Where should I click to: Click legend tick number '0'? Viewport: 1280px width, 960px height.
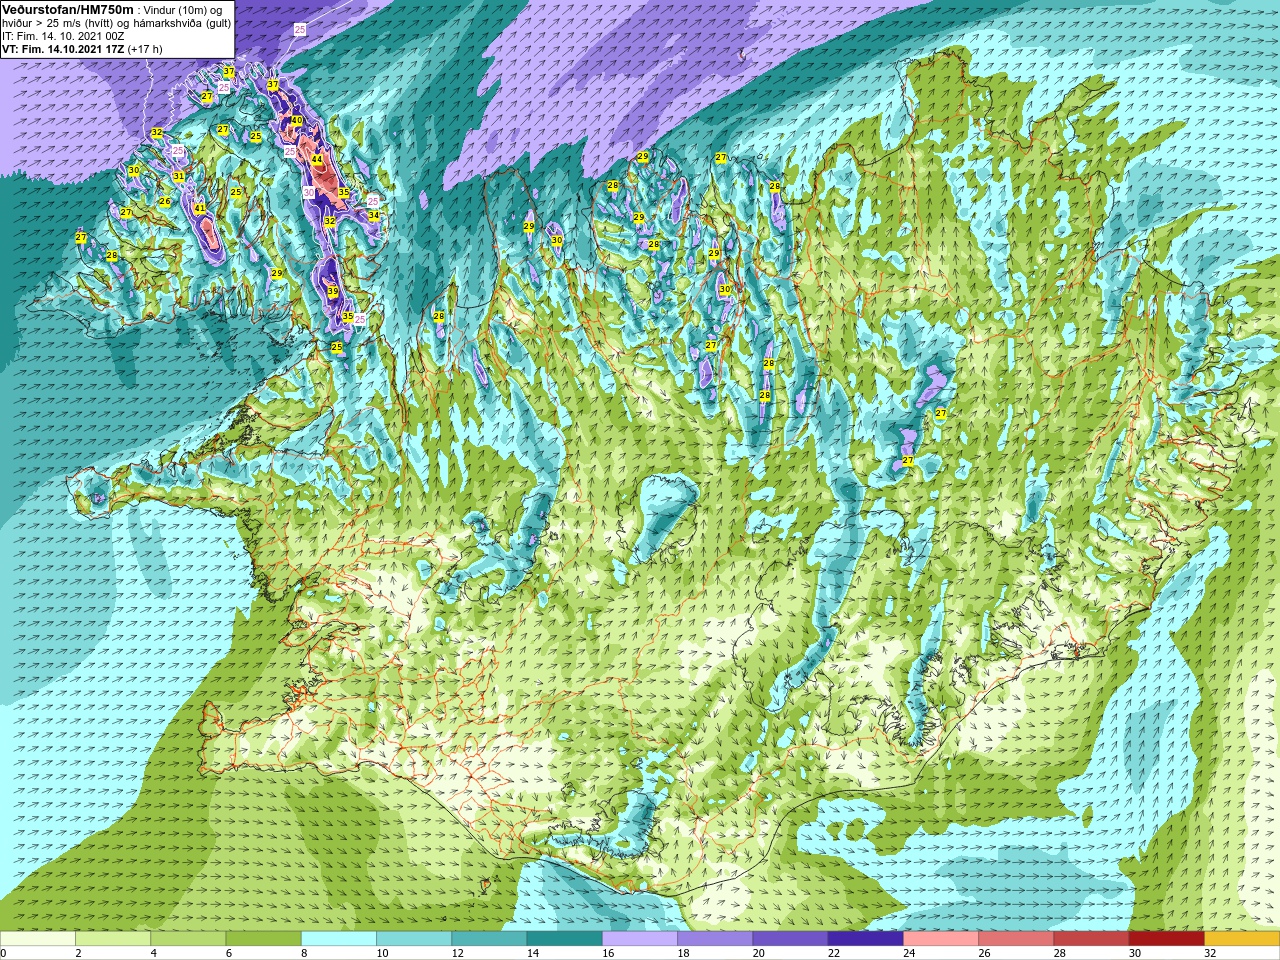4,953
